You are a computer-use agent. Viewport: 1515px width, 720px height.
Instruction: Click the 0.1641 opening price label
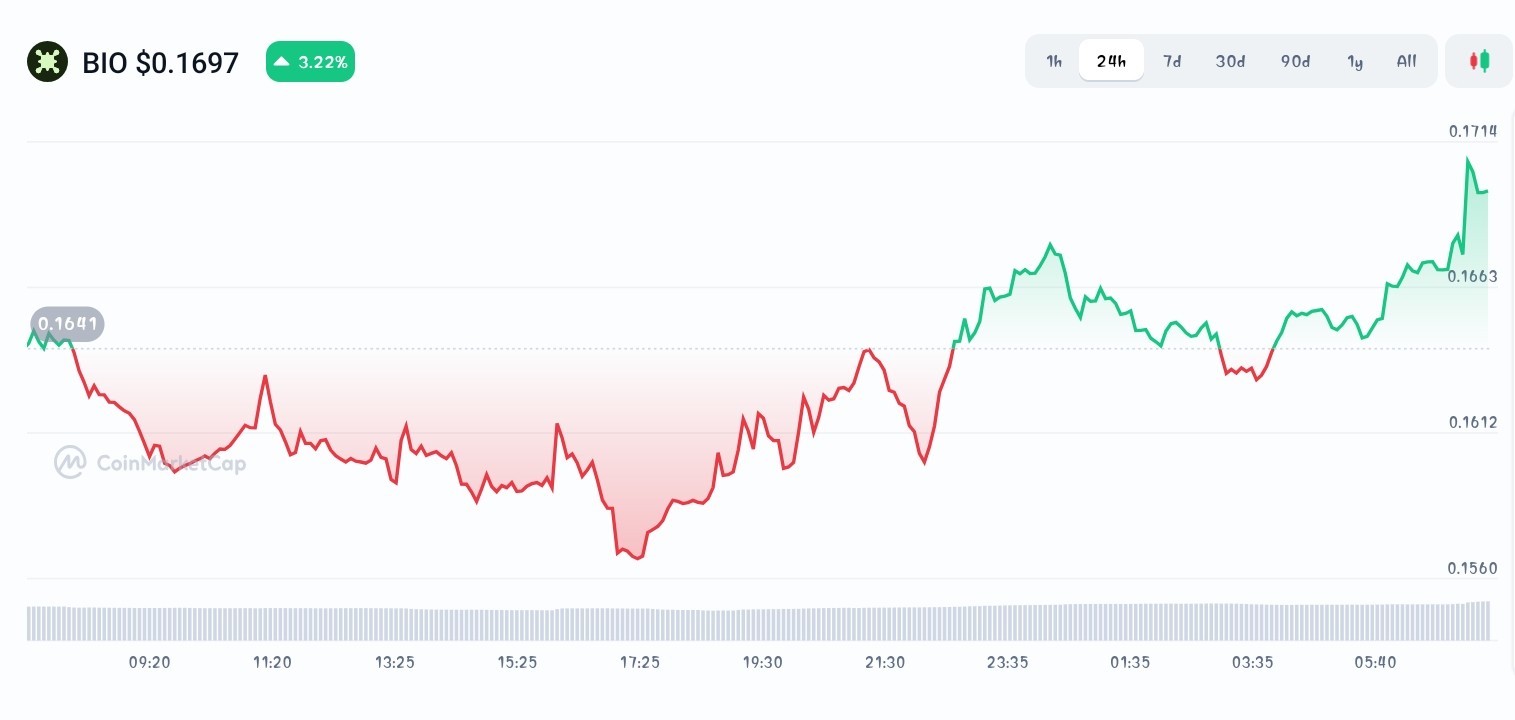click(x=67, y=324)
